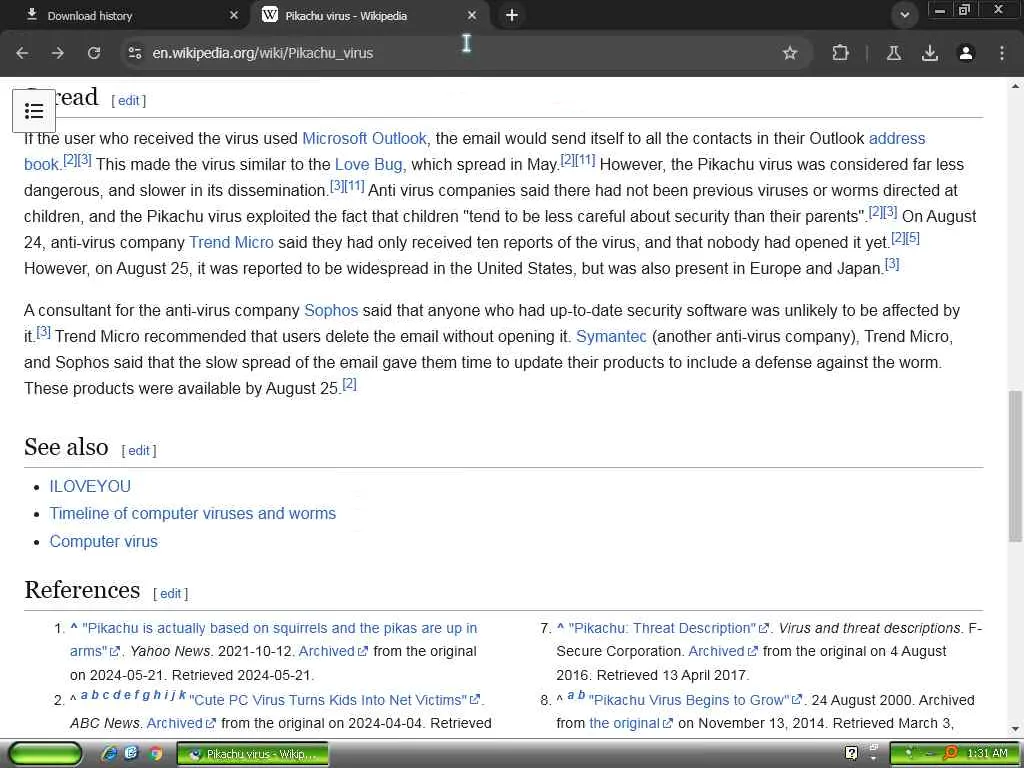Click the orange magnifier tray icon
The width and height of the screenshot is (1024, 768).
(951, 754)
